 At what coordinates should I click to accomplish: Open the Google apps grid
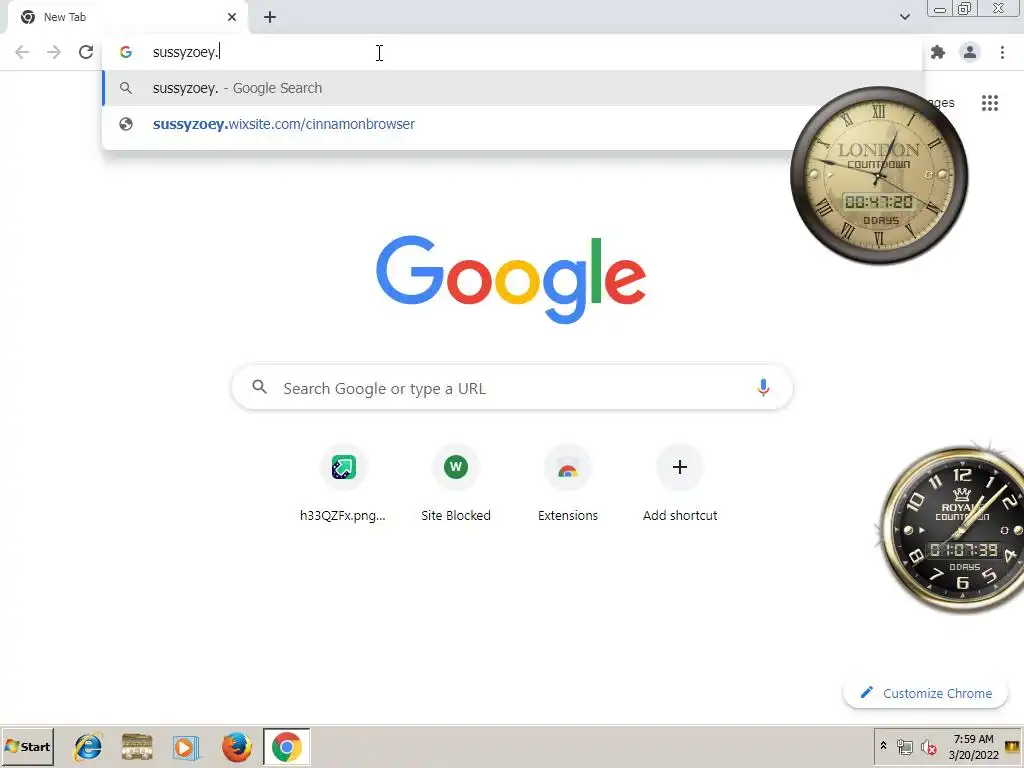(989, 103)
